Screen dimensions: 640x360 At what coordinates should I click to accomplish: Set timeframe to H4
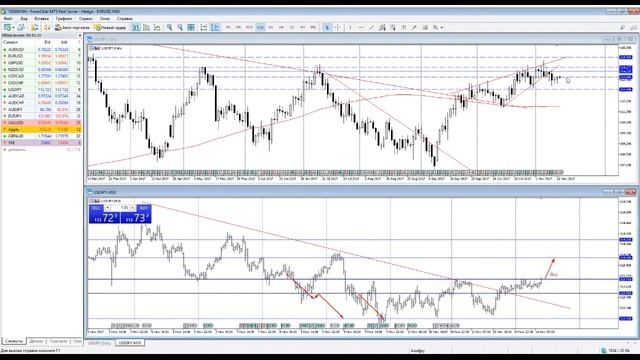[281, 27]
